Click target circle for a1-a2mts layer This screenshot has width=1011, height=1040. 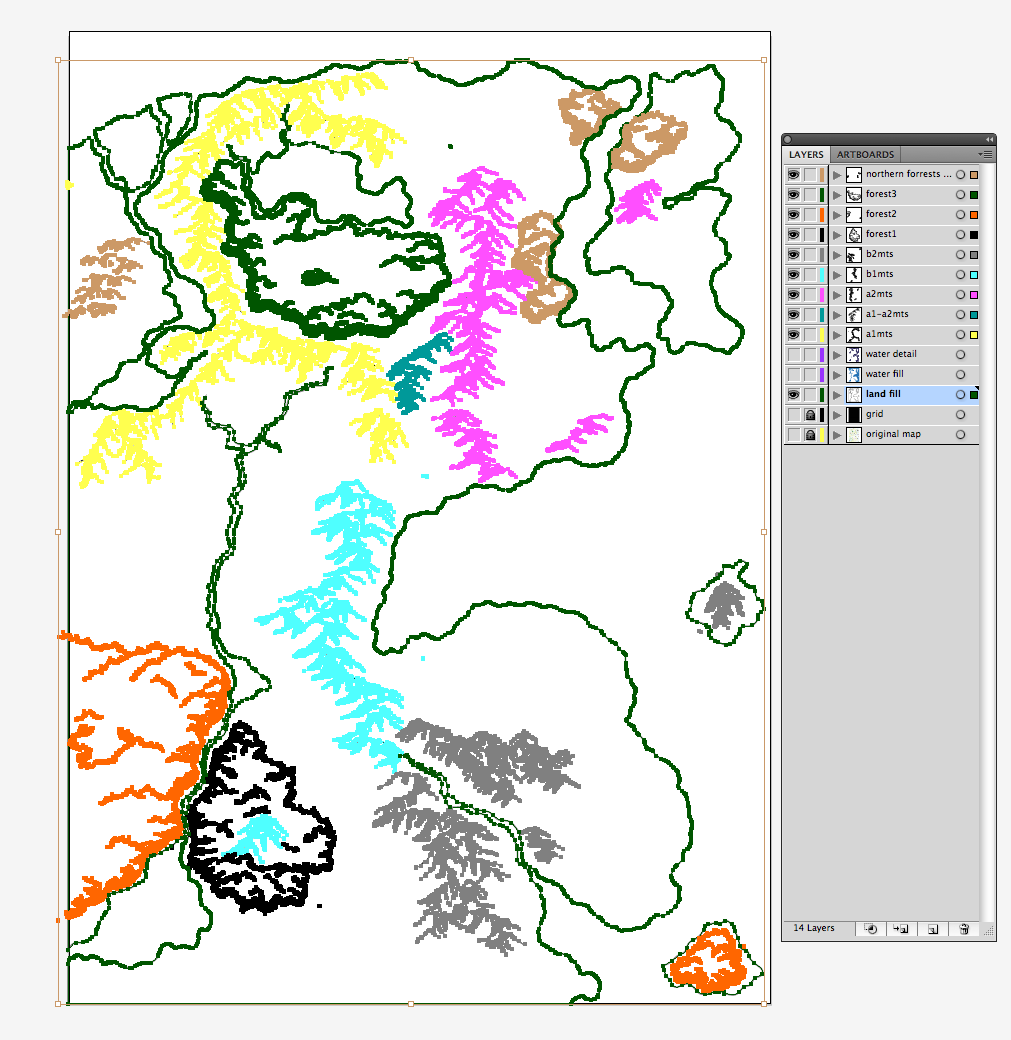[x=960, y=314]
